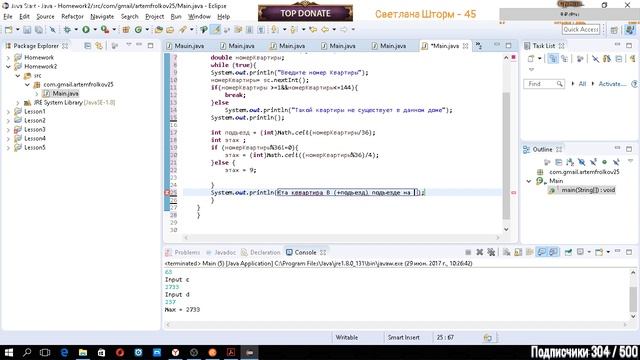Expand the JRE System Library node
The height and width of the screenshot is (360, 640).
click(18, 102)
